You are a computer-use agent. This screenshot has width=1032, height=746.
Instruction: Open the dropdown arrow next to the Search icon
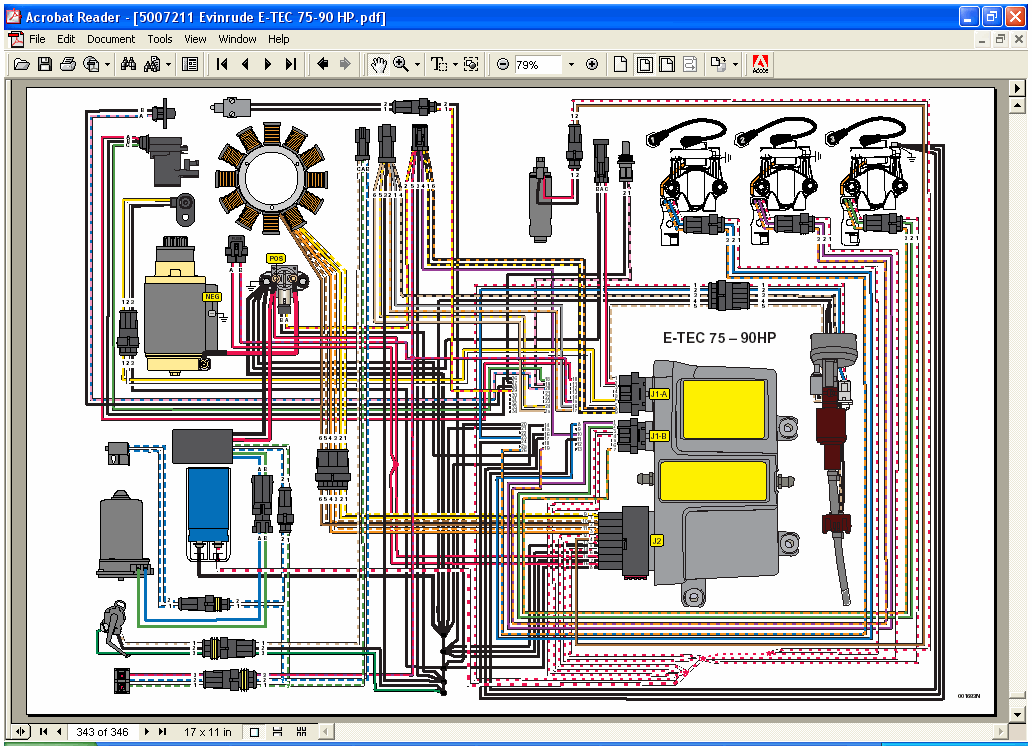[x=168, y=65]
